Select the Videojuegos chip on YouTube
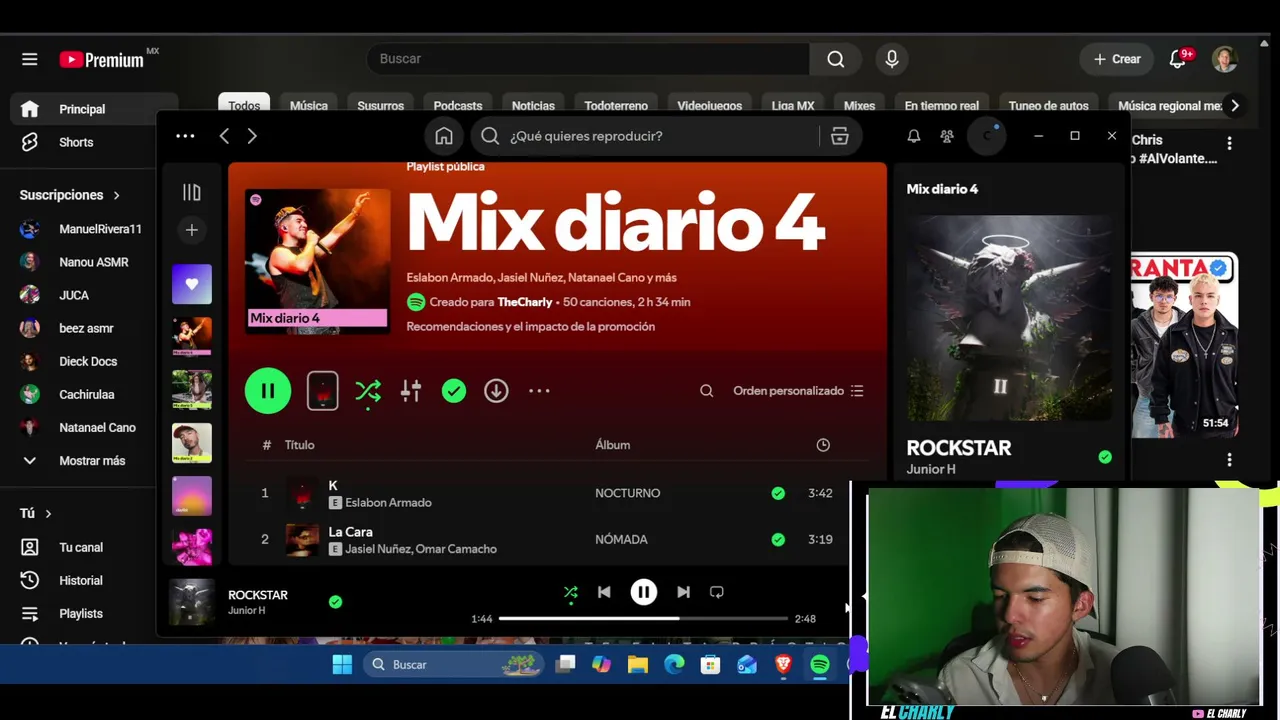Screen dimensions: 1280x720 (x=710, y=105)
